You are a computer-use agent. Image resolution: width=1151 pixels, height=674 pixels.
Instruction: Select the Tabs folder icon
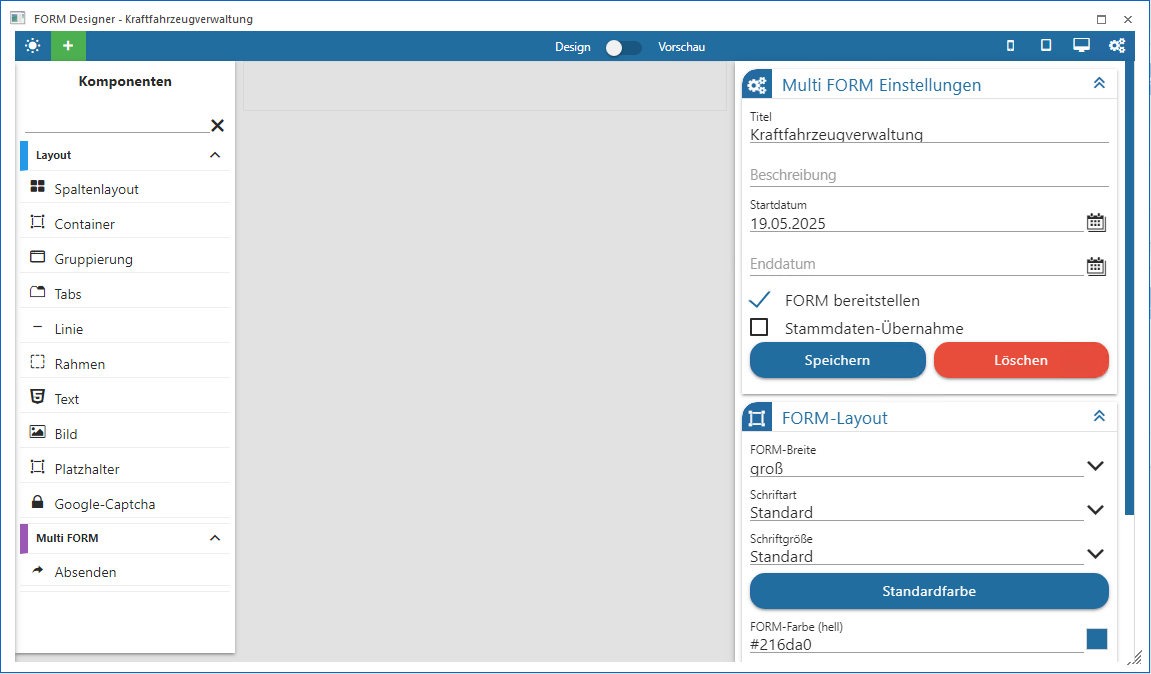pos(37,292)
